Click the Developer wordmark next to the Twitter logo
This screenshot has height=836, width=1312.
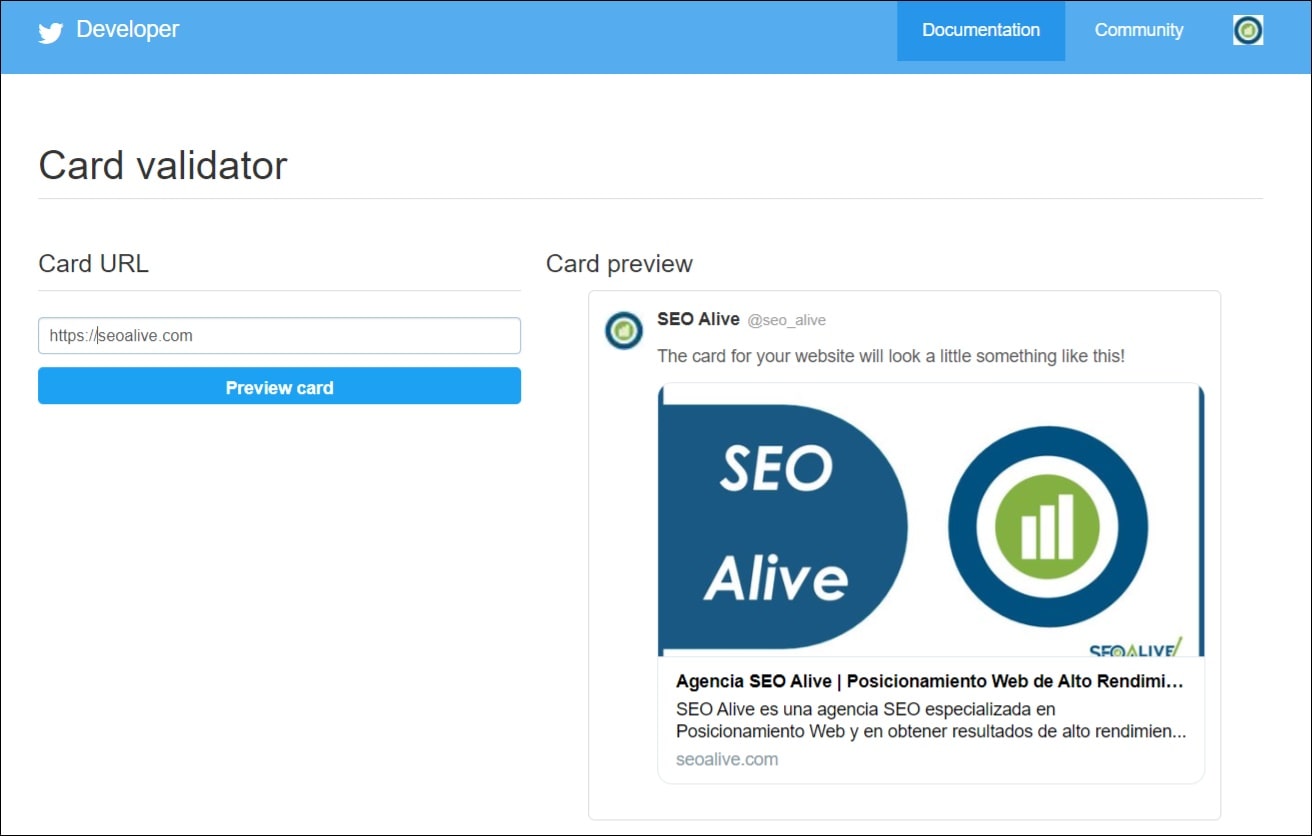129,30
